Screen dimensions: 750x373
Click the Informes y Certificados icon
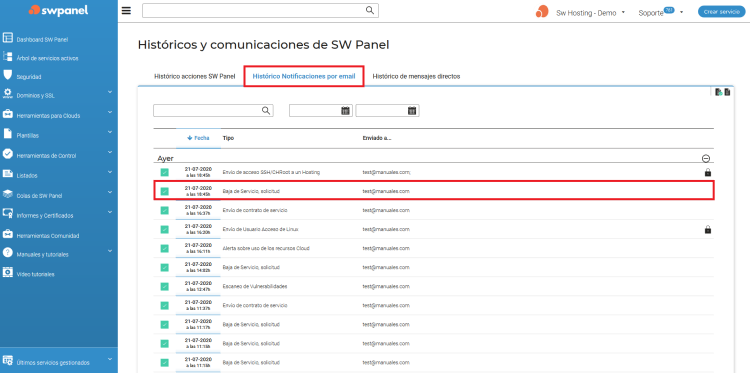[x=8, y=214]
